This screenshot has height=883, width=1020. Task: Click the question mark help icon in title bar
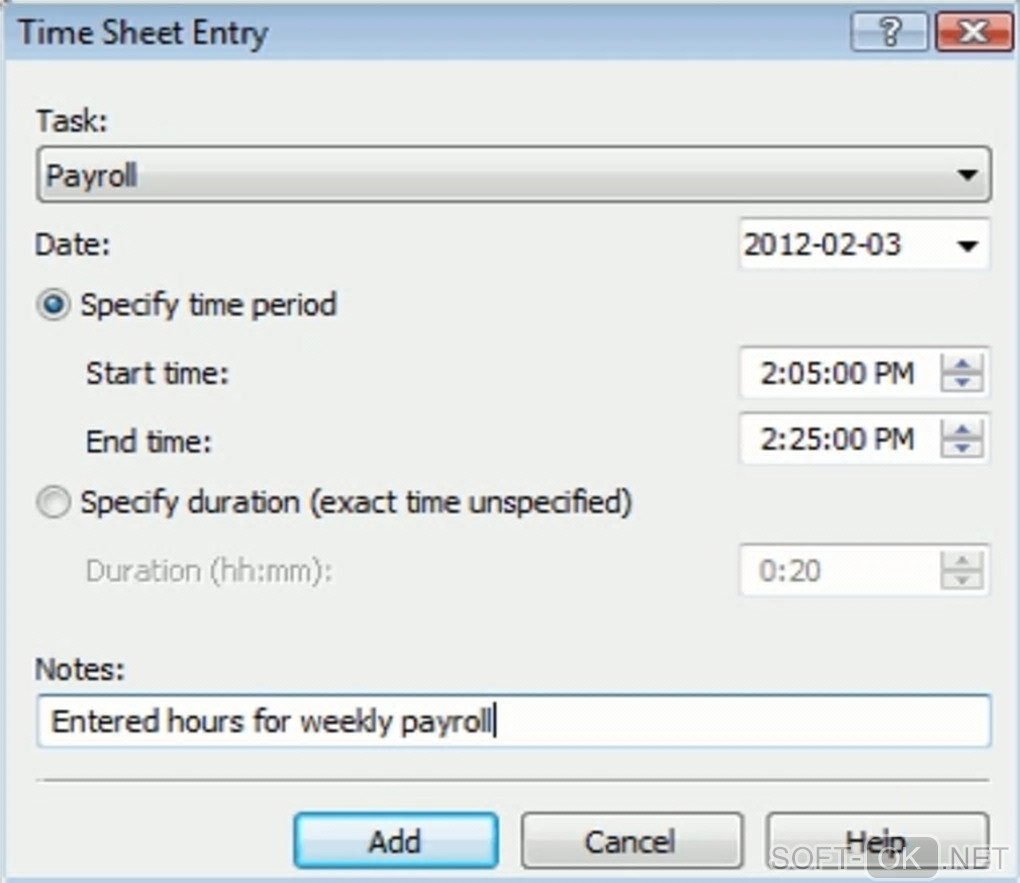(889, 33)
